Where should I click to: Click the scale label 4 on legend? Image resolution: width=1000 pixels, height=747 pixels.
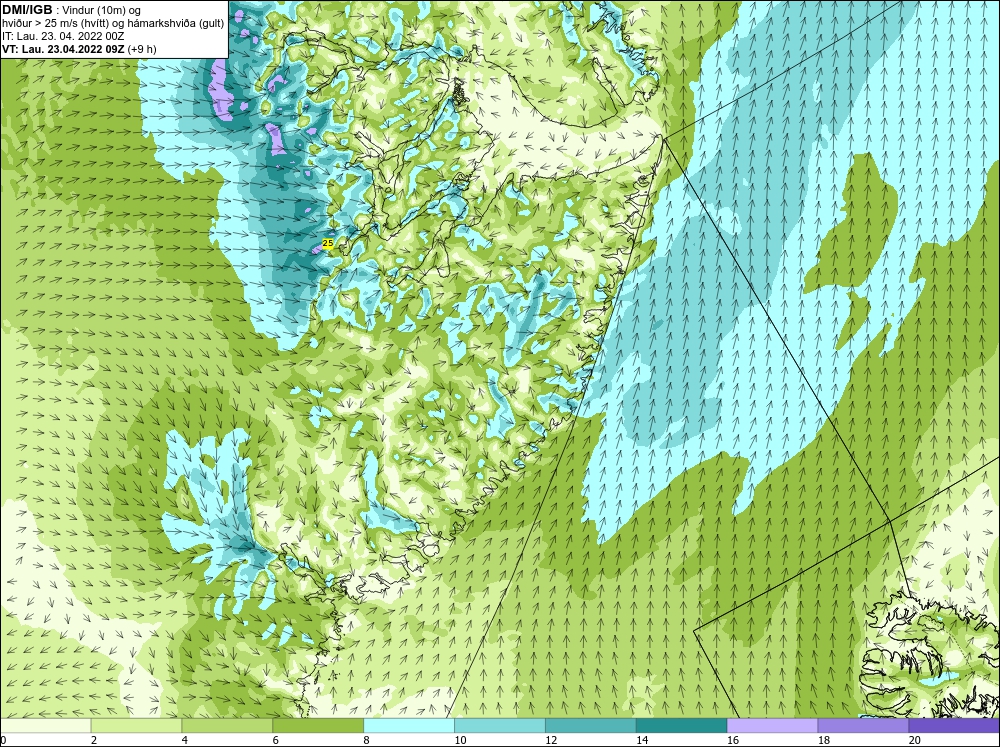185,740
